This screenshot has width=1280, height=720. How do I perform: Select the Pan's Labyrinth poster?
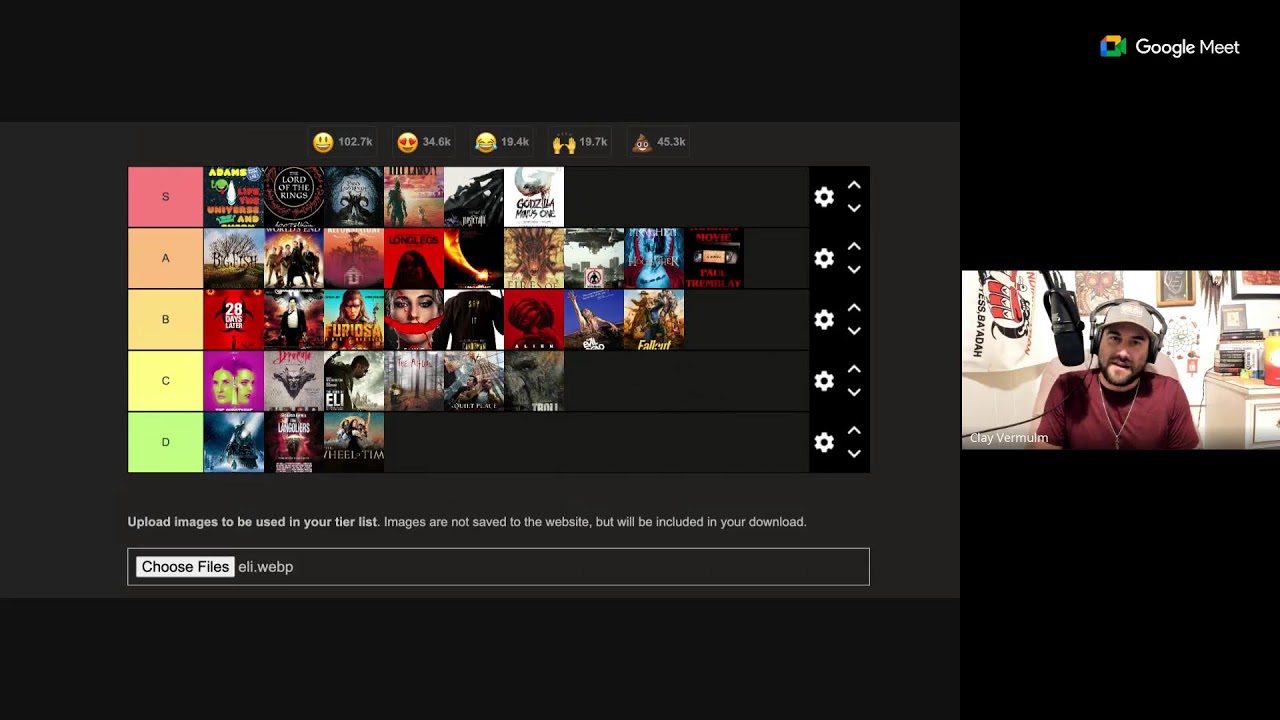354,197
